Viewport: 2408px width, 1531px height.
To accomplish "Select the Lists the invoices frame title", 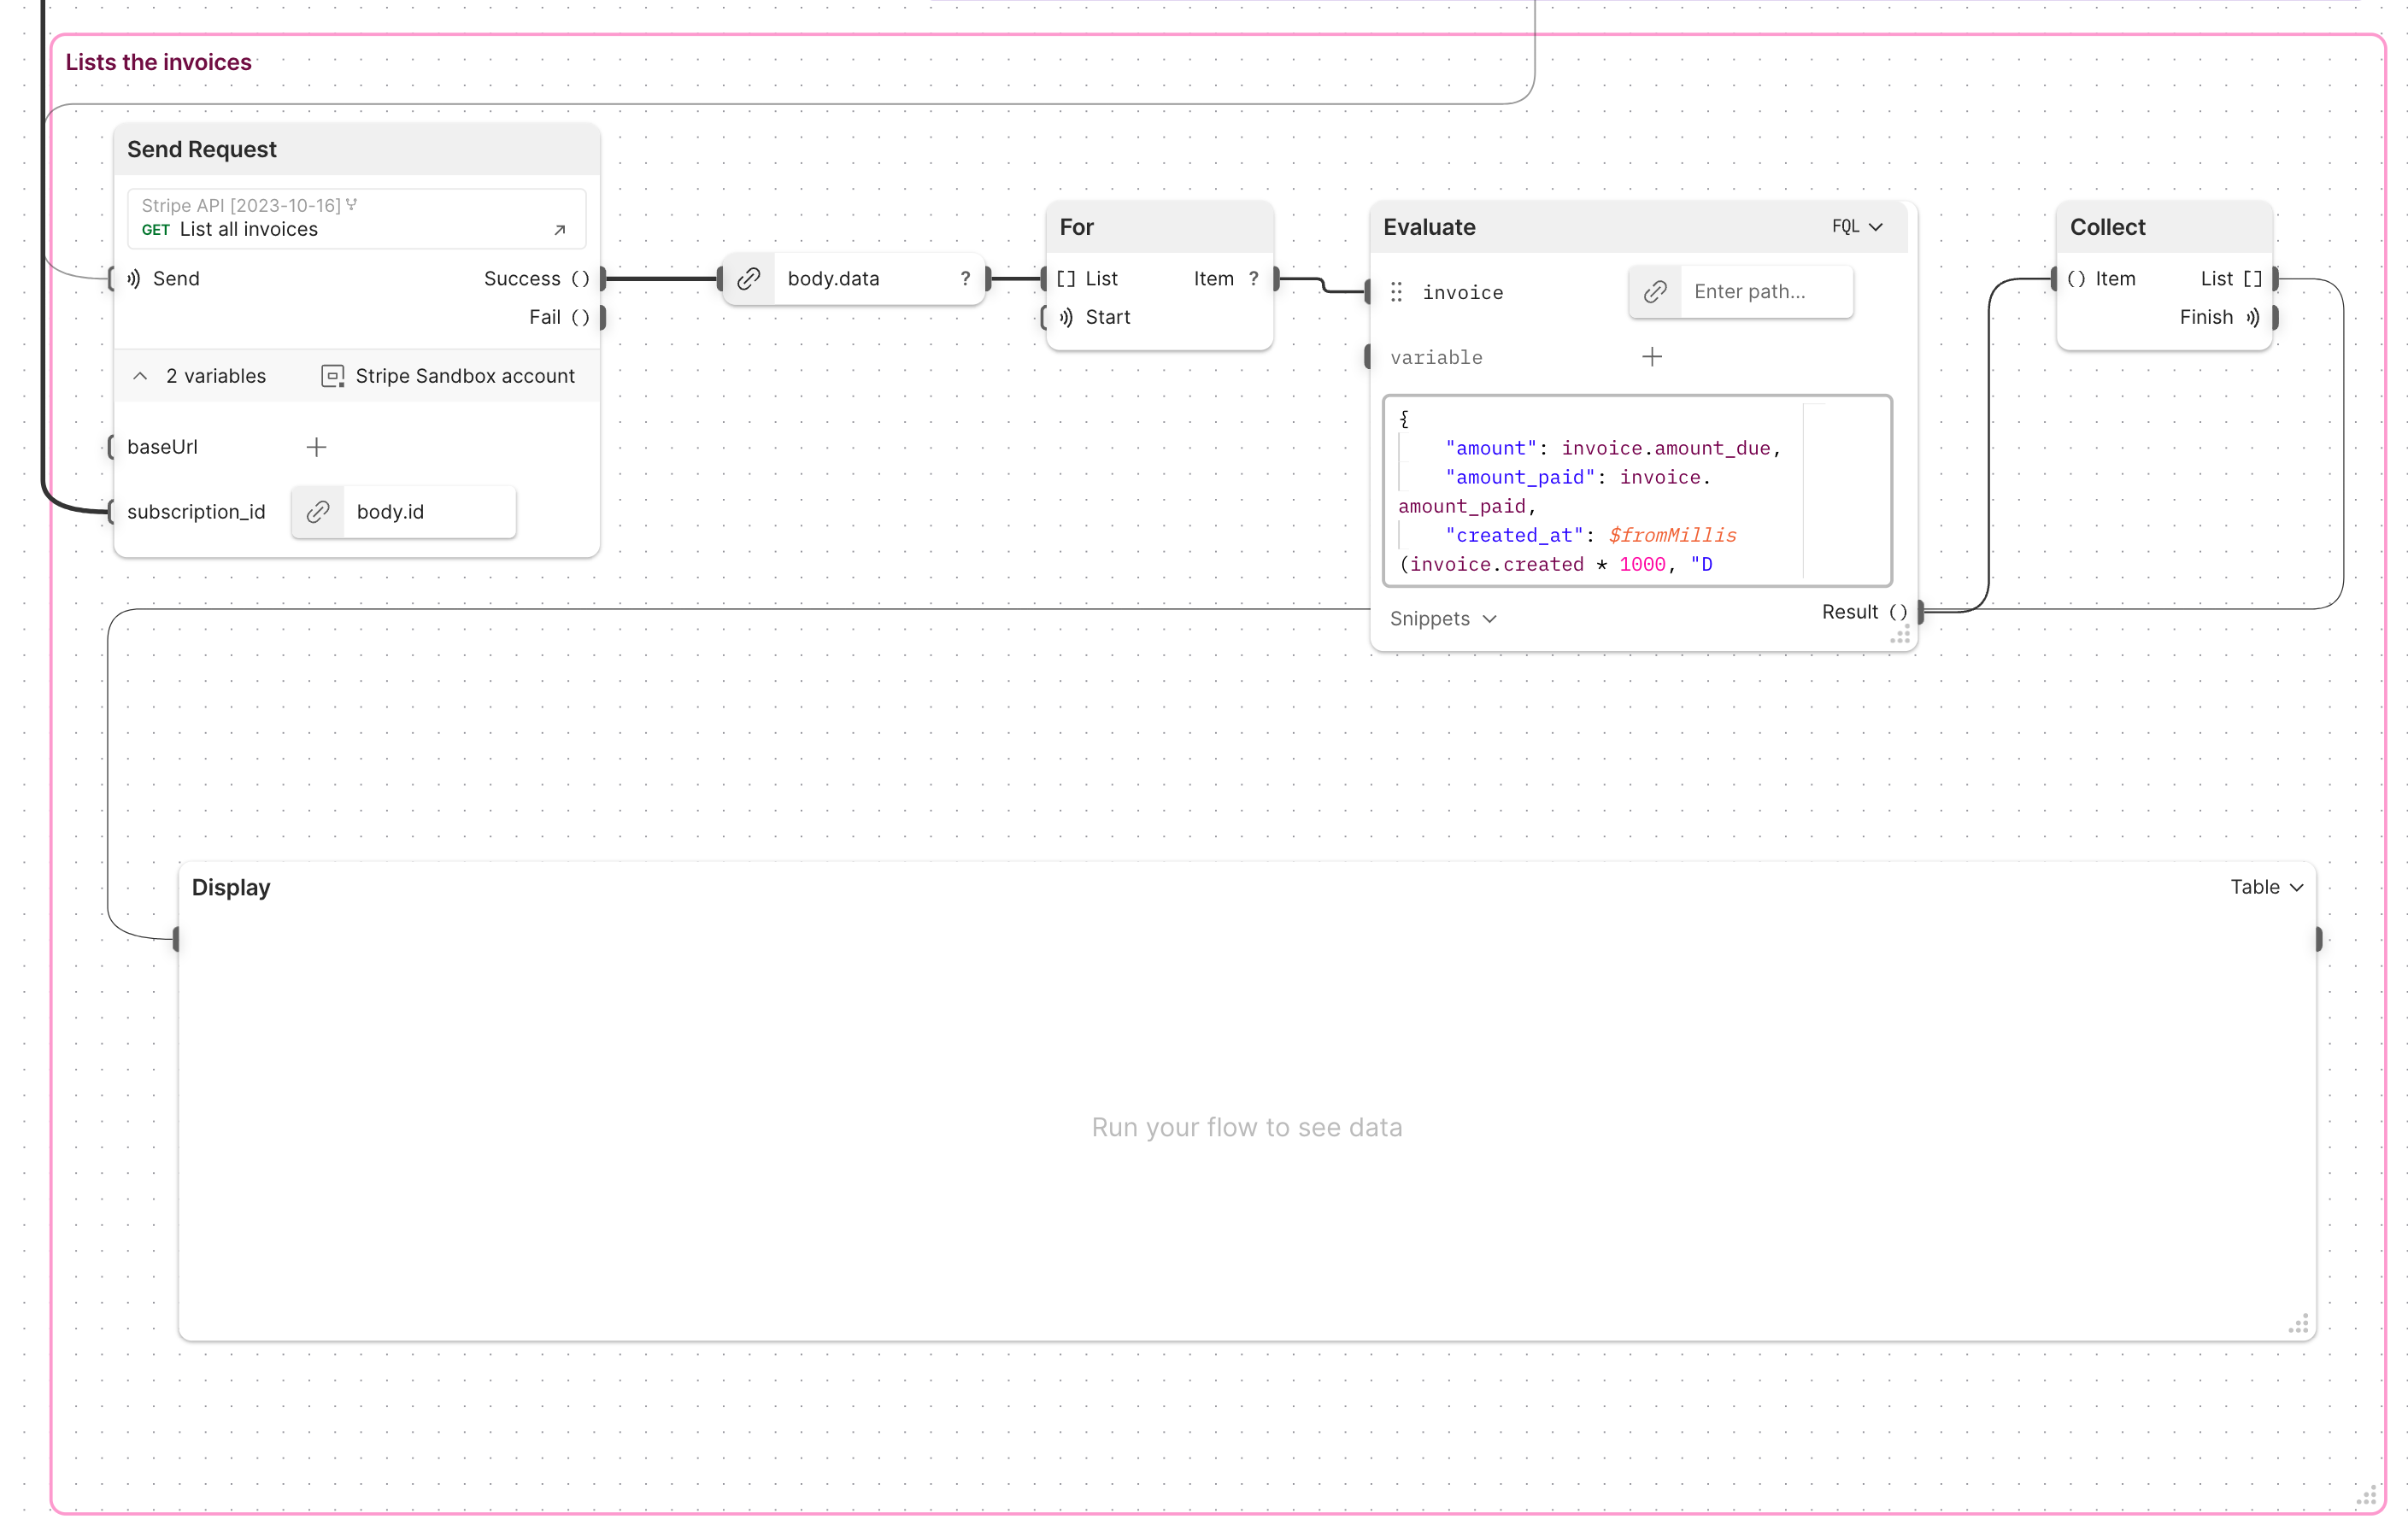I will point(158,62).
